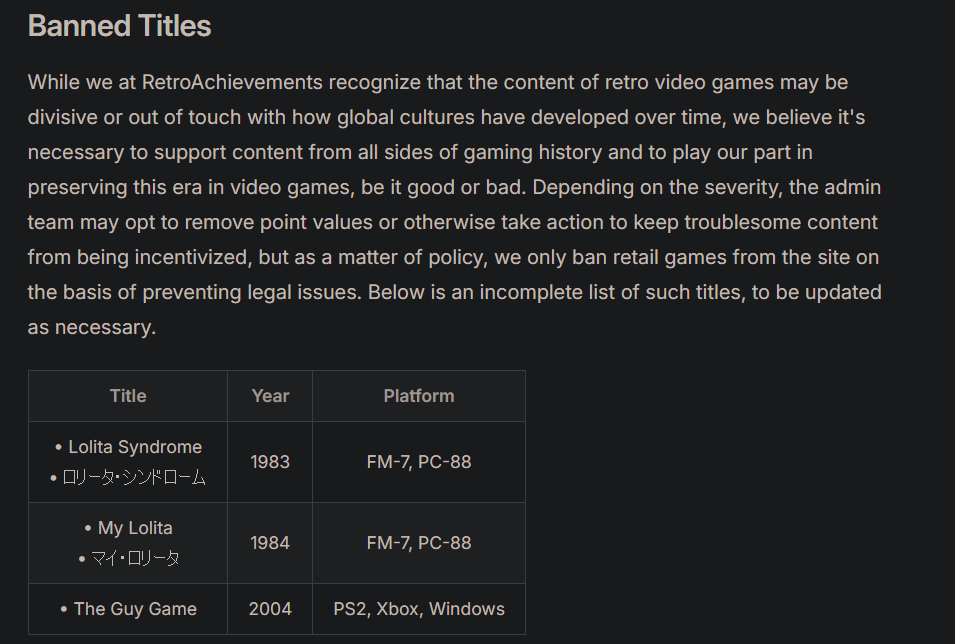Select the 2004 year cell
The image size is (955, 644).
(270, 609)
